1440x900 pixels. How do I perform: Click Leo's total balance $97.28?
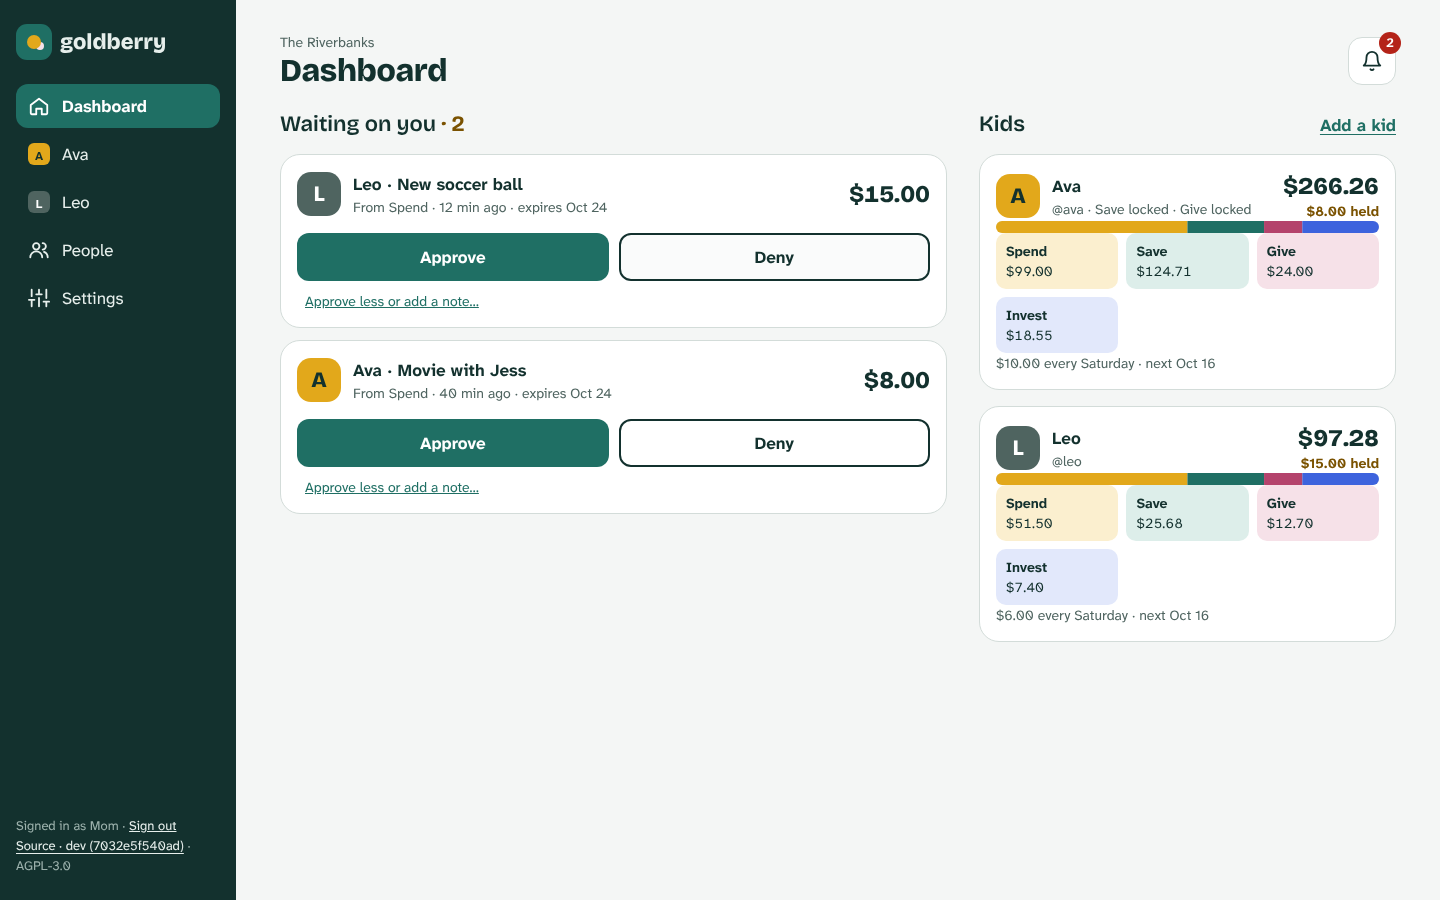tap(1338, 438)
